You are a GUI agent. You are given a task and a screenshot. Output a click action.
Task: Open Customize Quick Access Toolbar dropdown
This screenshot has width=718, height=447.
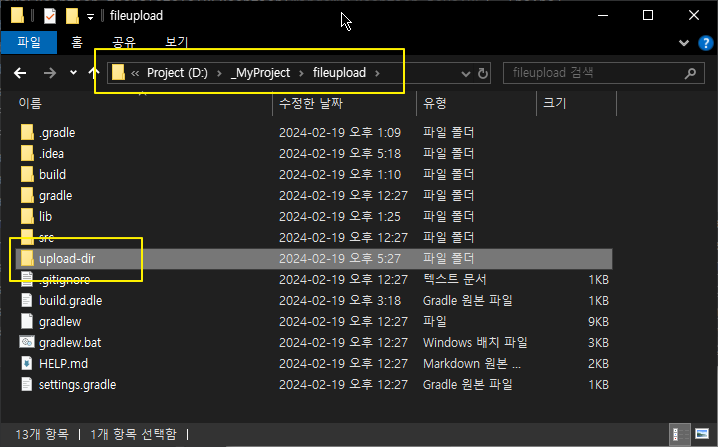tap(90, 17)
